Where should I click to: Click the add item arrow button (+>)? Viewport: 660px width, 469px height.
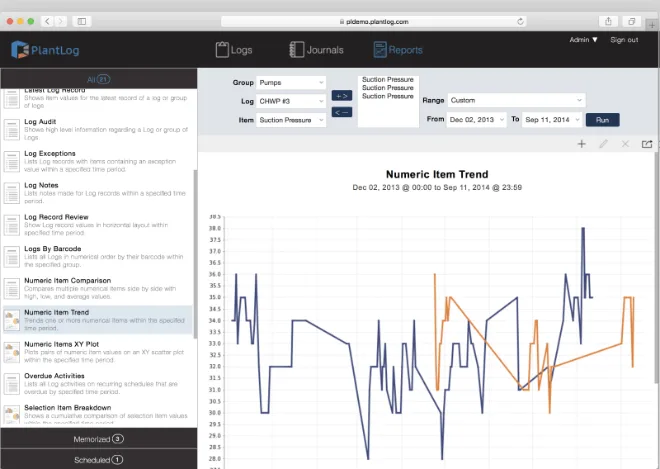pyautogui.click(x=342, y=96)
